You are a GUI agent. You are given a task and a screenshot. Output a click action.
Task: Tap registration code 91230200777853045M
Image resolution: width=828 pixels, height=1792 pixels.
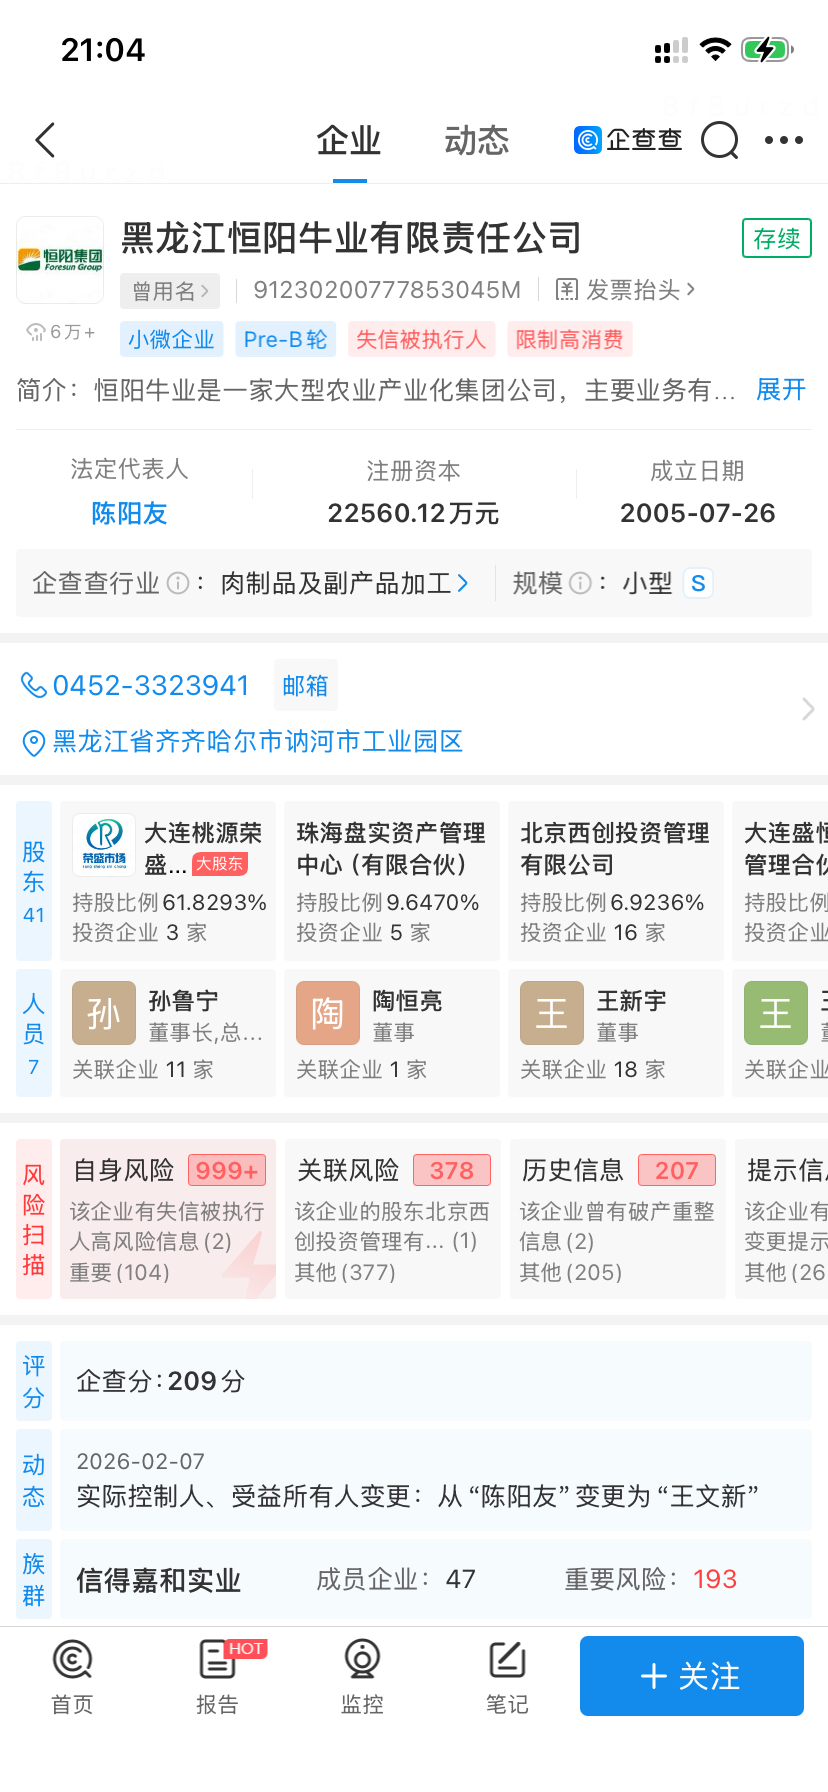click(x=387, y=290)
